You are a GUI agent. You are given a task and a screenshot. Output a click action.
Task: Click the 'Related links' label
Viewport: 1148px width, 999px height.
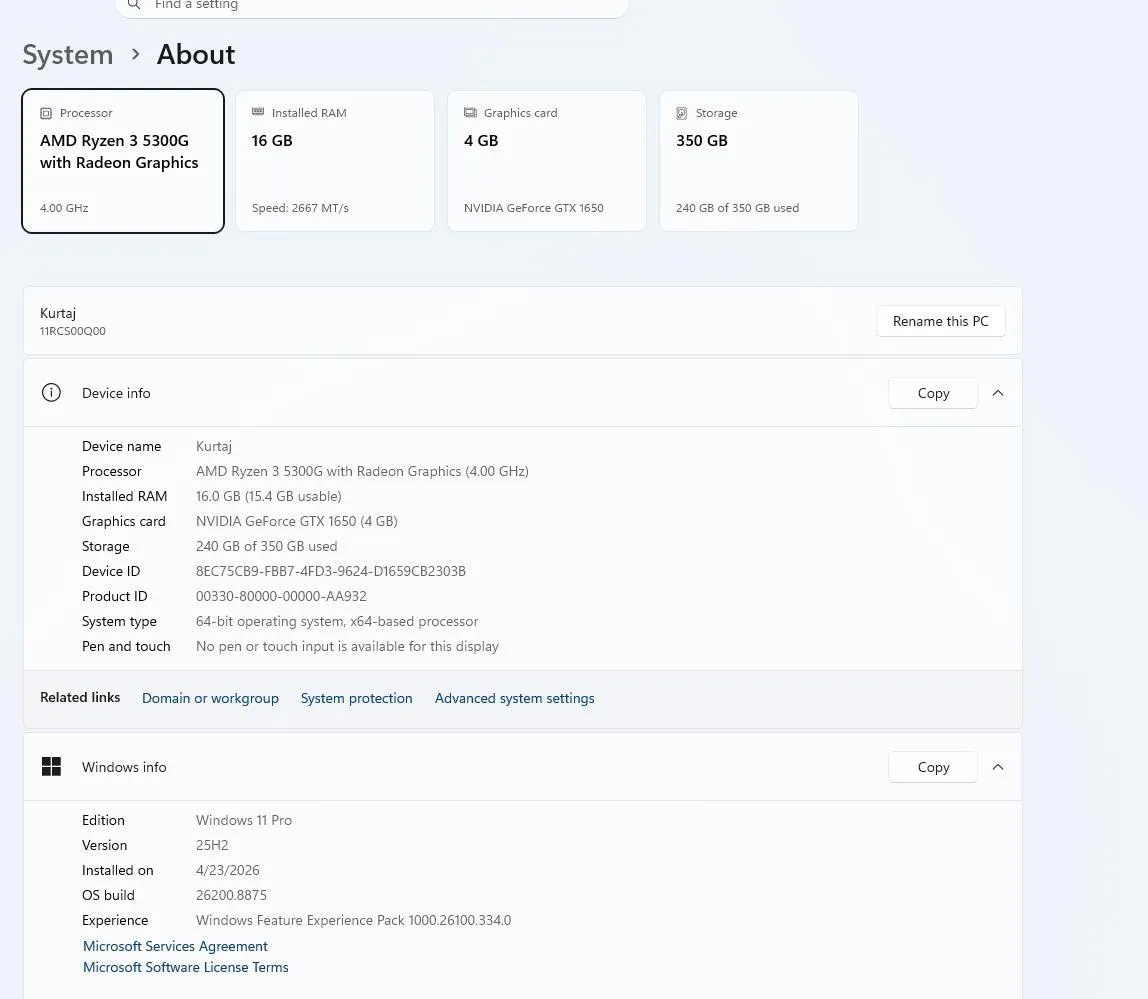tap(80, 697)
